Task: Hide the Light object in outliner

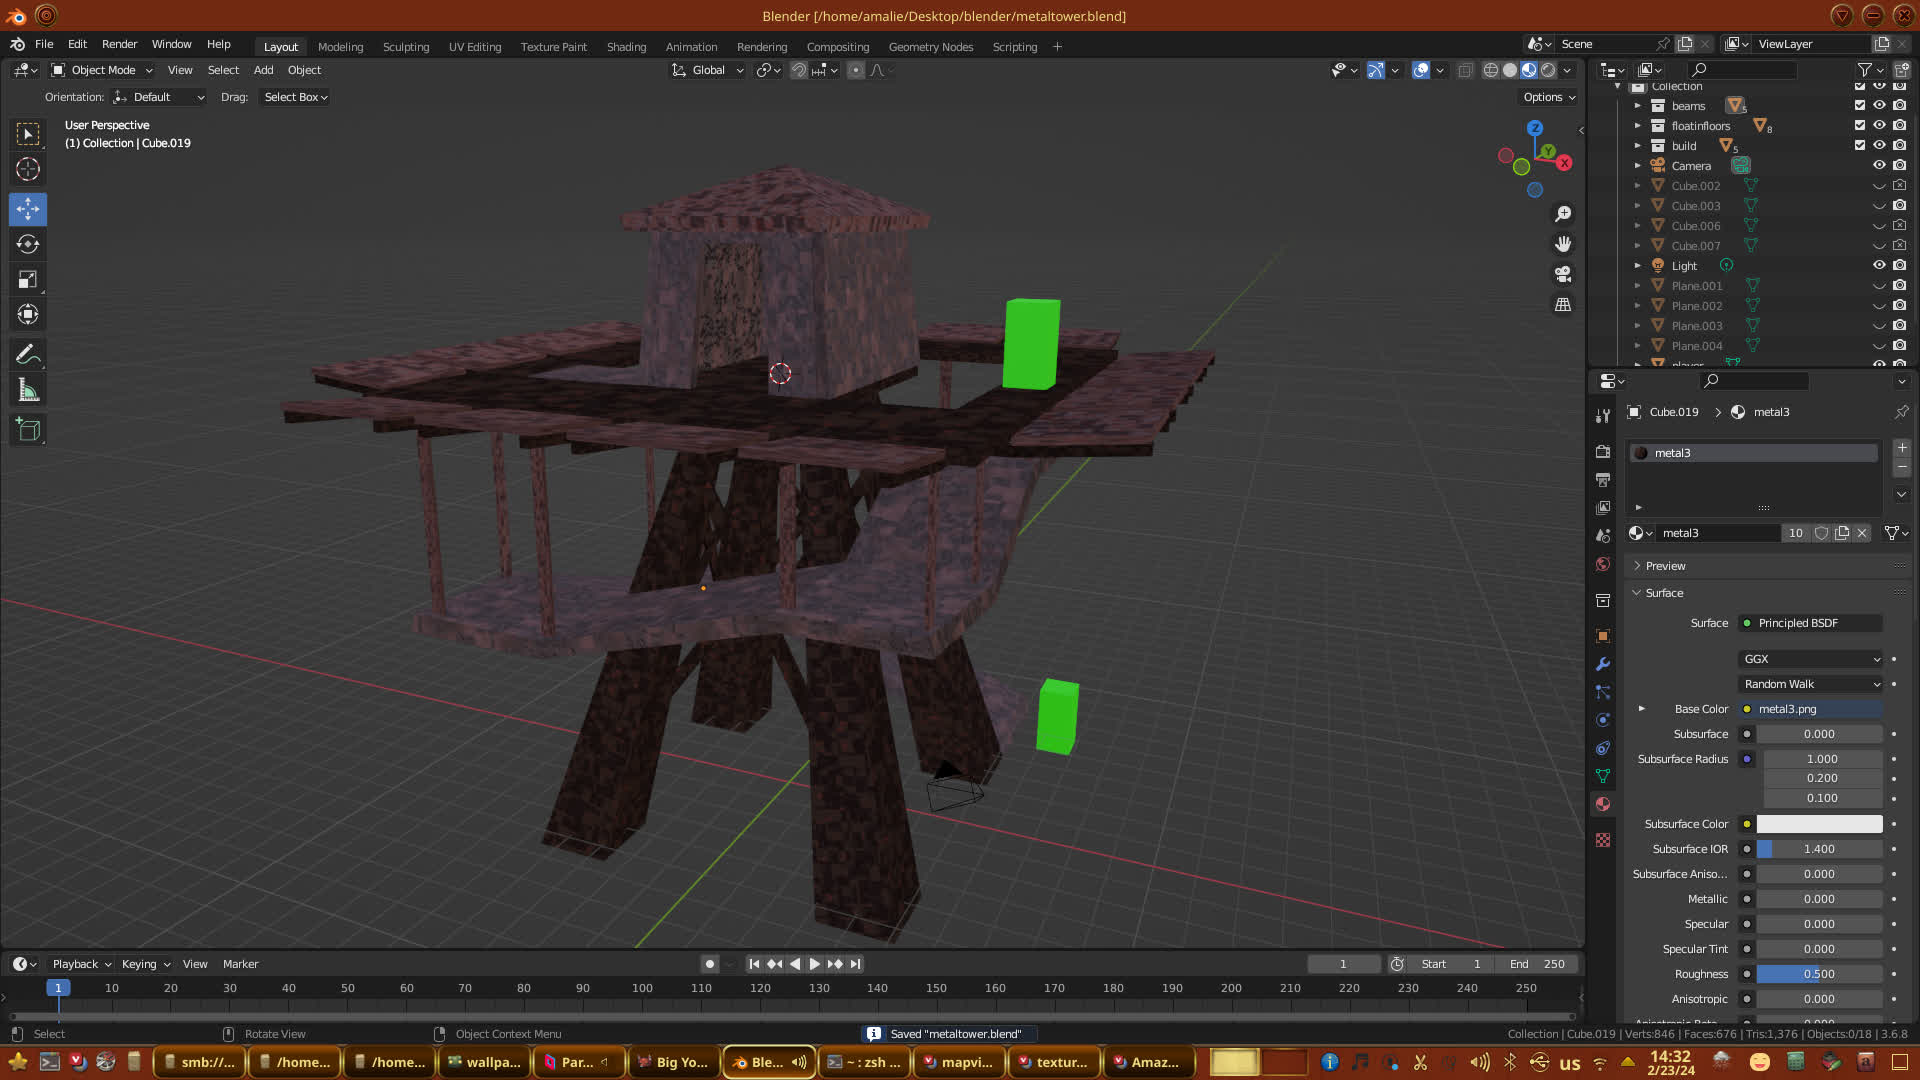Action: pos(1879,266)
